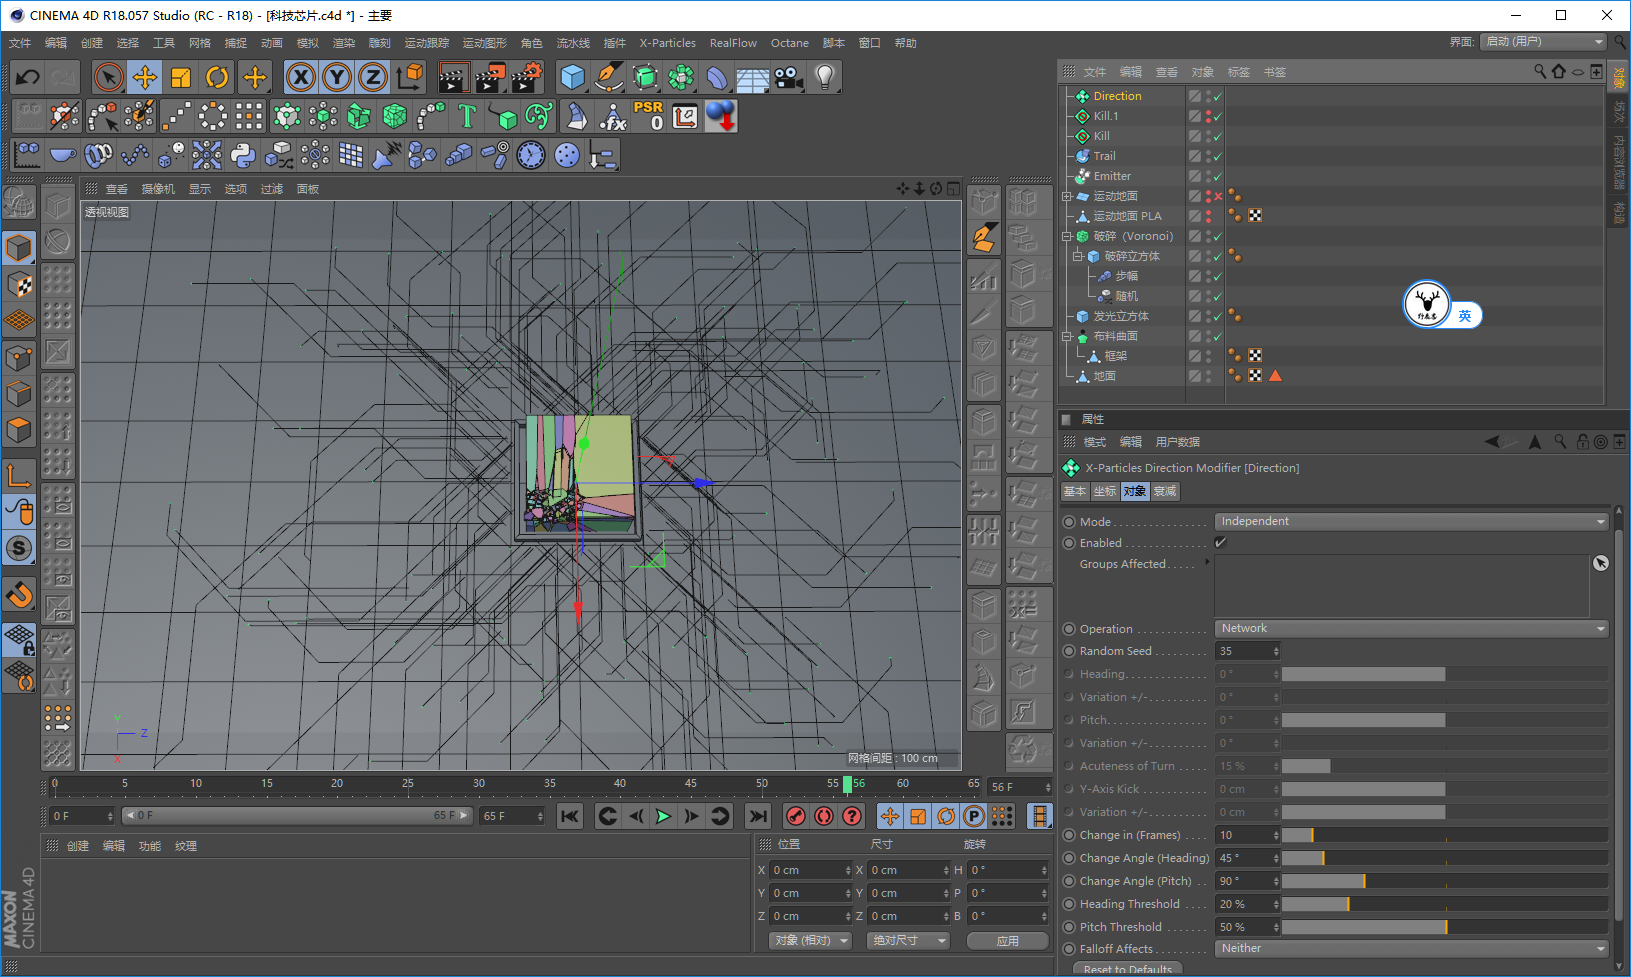Image resolution: width=1631 pixels, height=977 pixels.
Task: Open the Octane menu
Action: tap(790, 43)
